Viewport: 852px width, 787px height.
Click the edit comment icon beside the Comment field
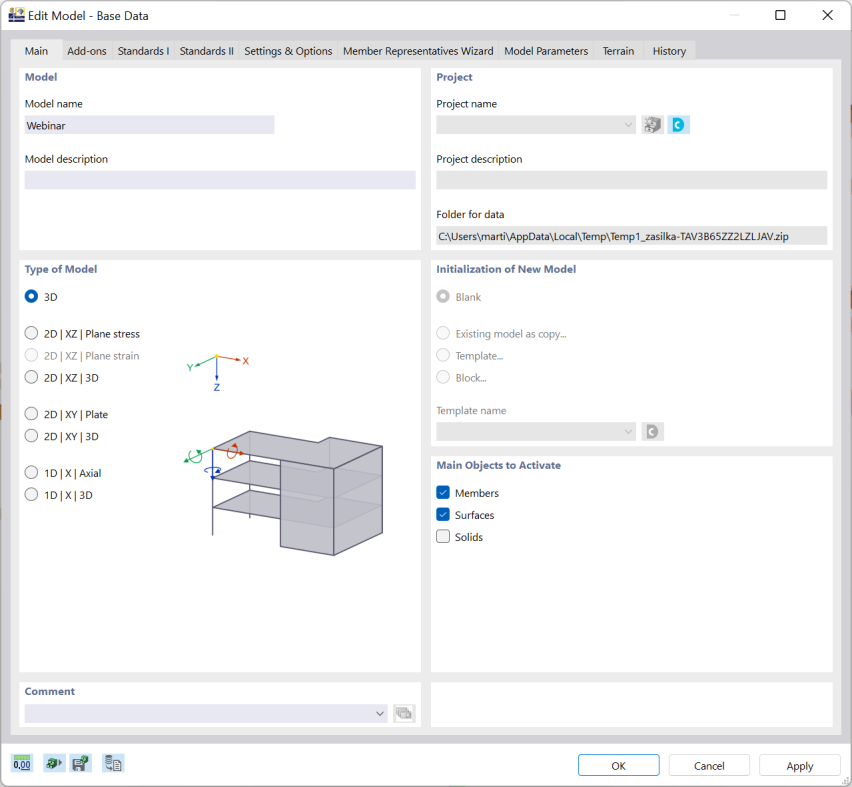404,713
